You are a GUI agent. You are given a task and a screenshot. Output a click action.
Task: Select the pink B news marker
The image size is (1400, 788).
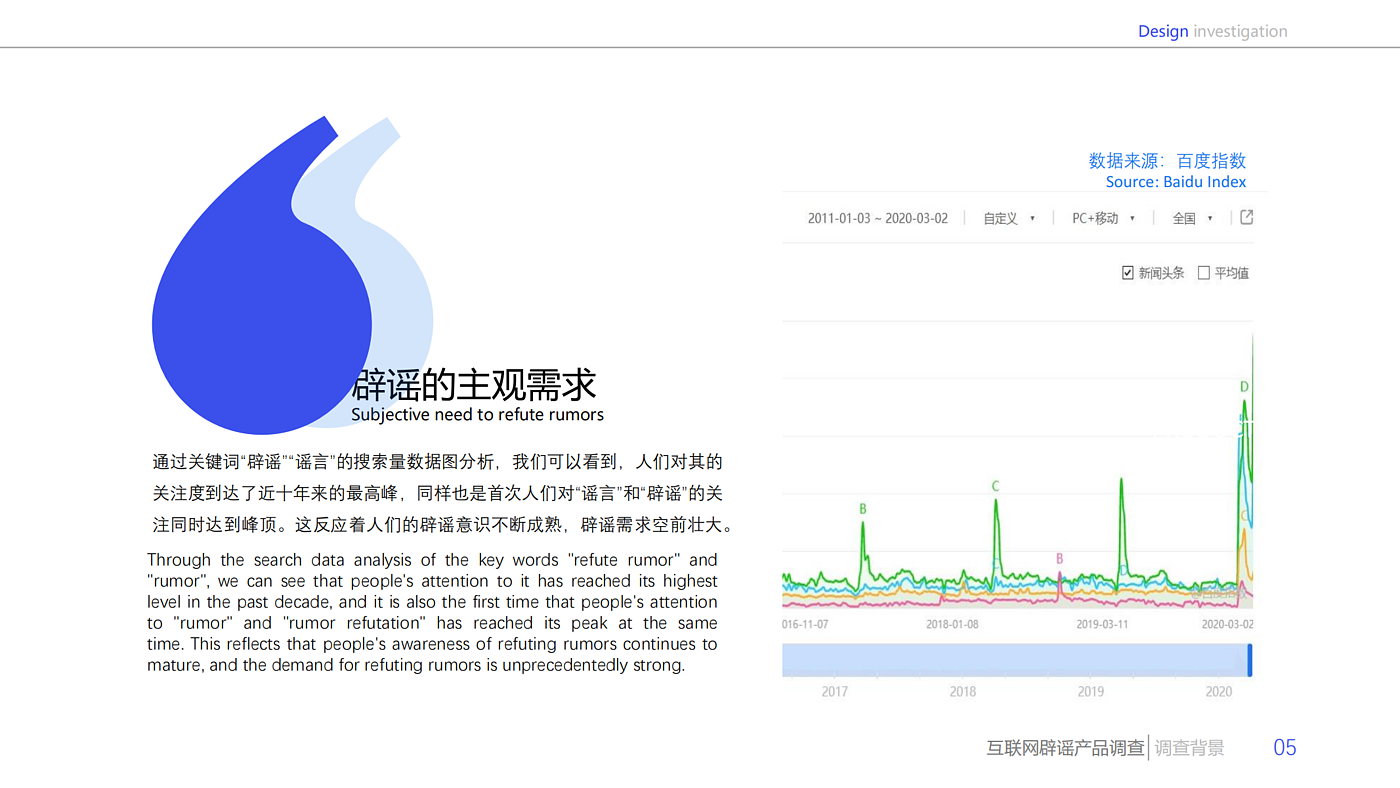[1060, 559]
